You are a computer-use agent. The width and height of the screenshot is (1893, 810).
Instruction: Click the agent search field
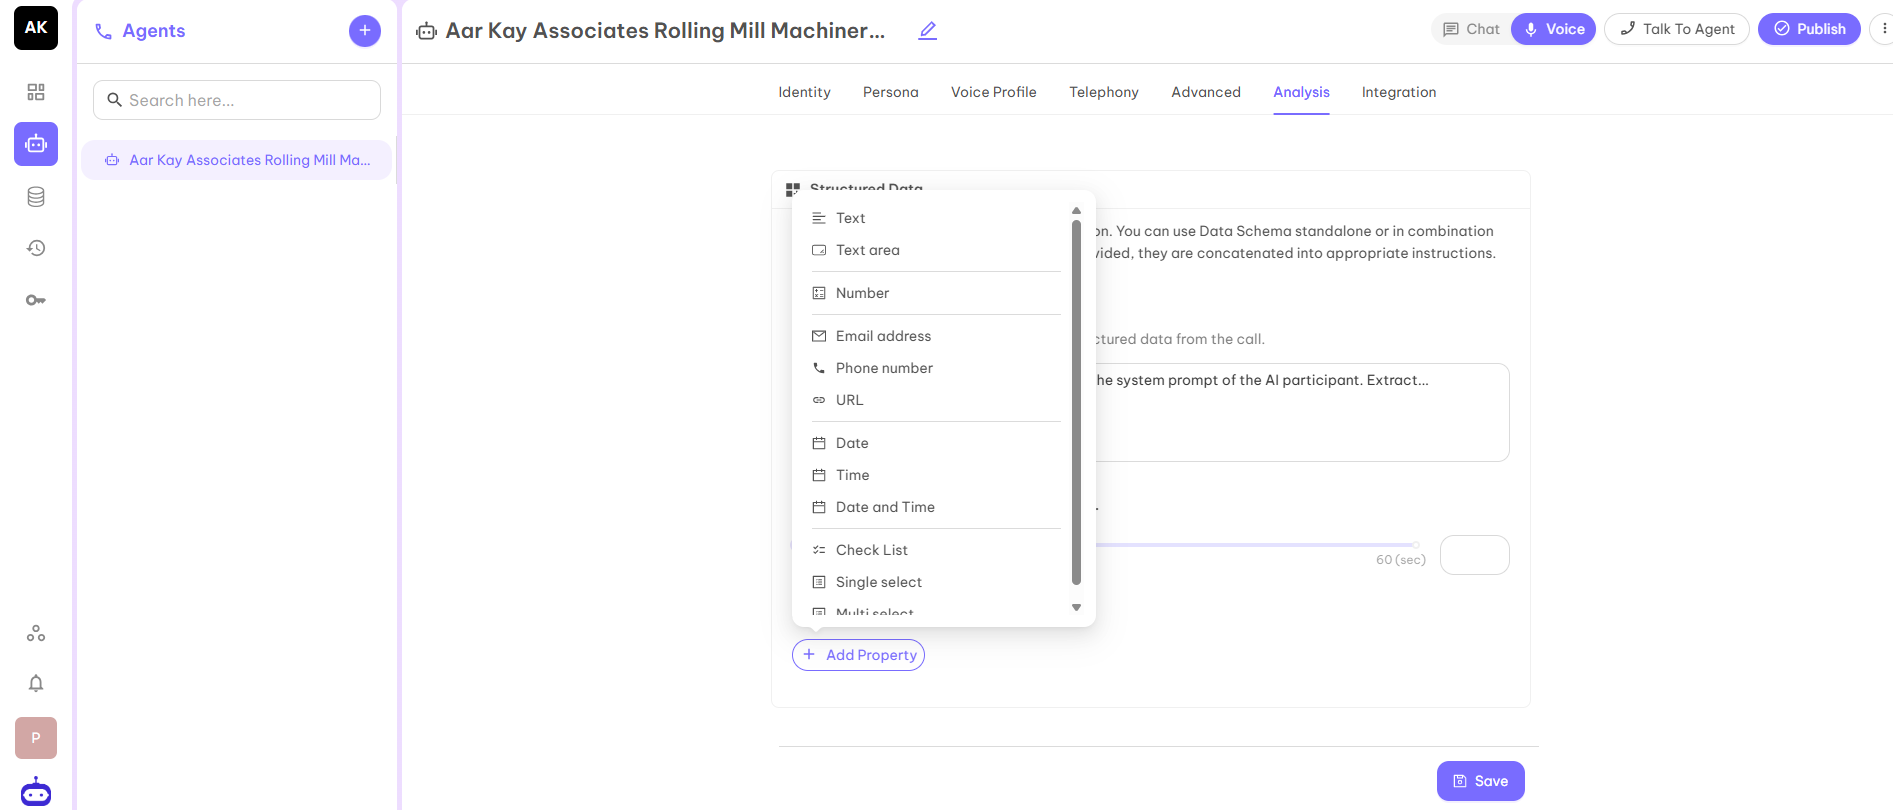237,100
